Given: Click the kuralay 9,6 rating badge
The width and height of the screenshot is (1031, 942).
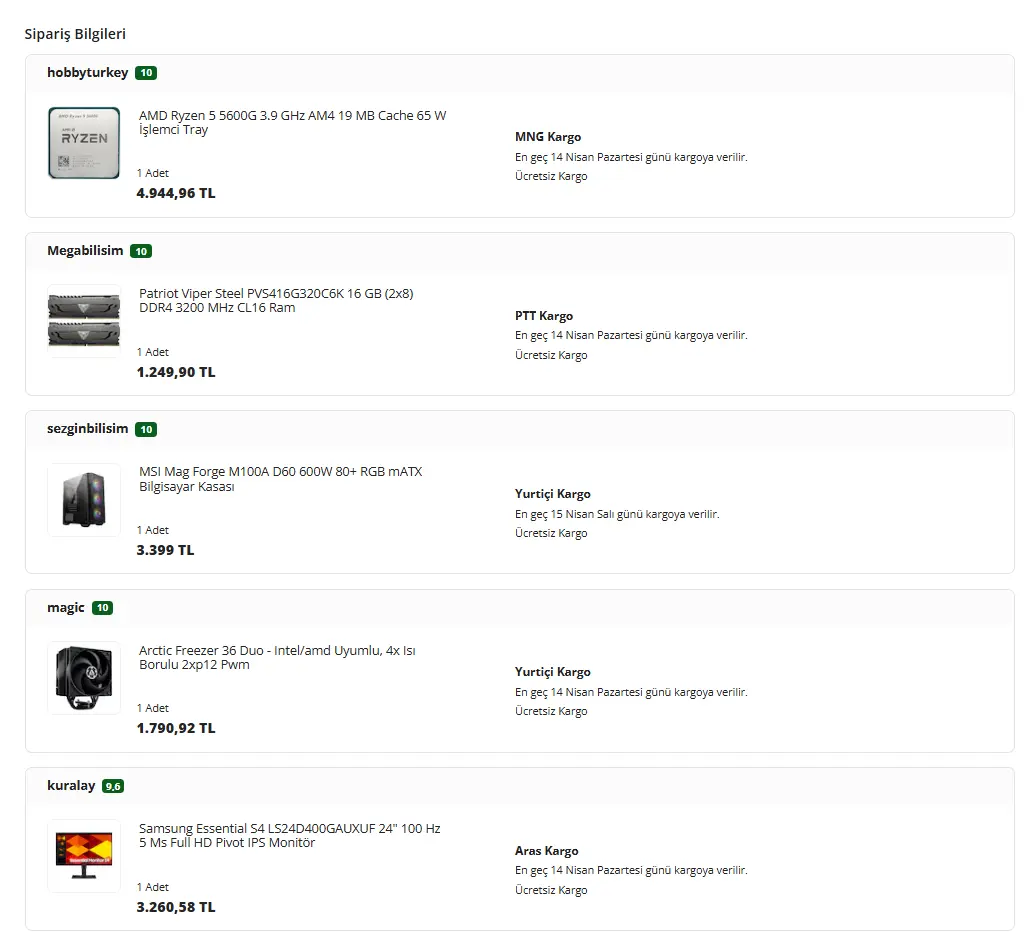Looking at the screenshot, I should pos(113,786).
